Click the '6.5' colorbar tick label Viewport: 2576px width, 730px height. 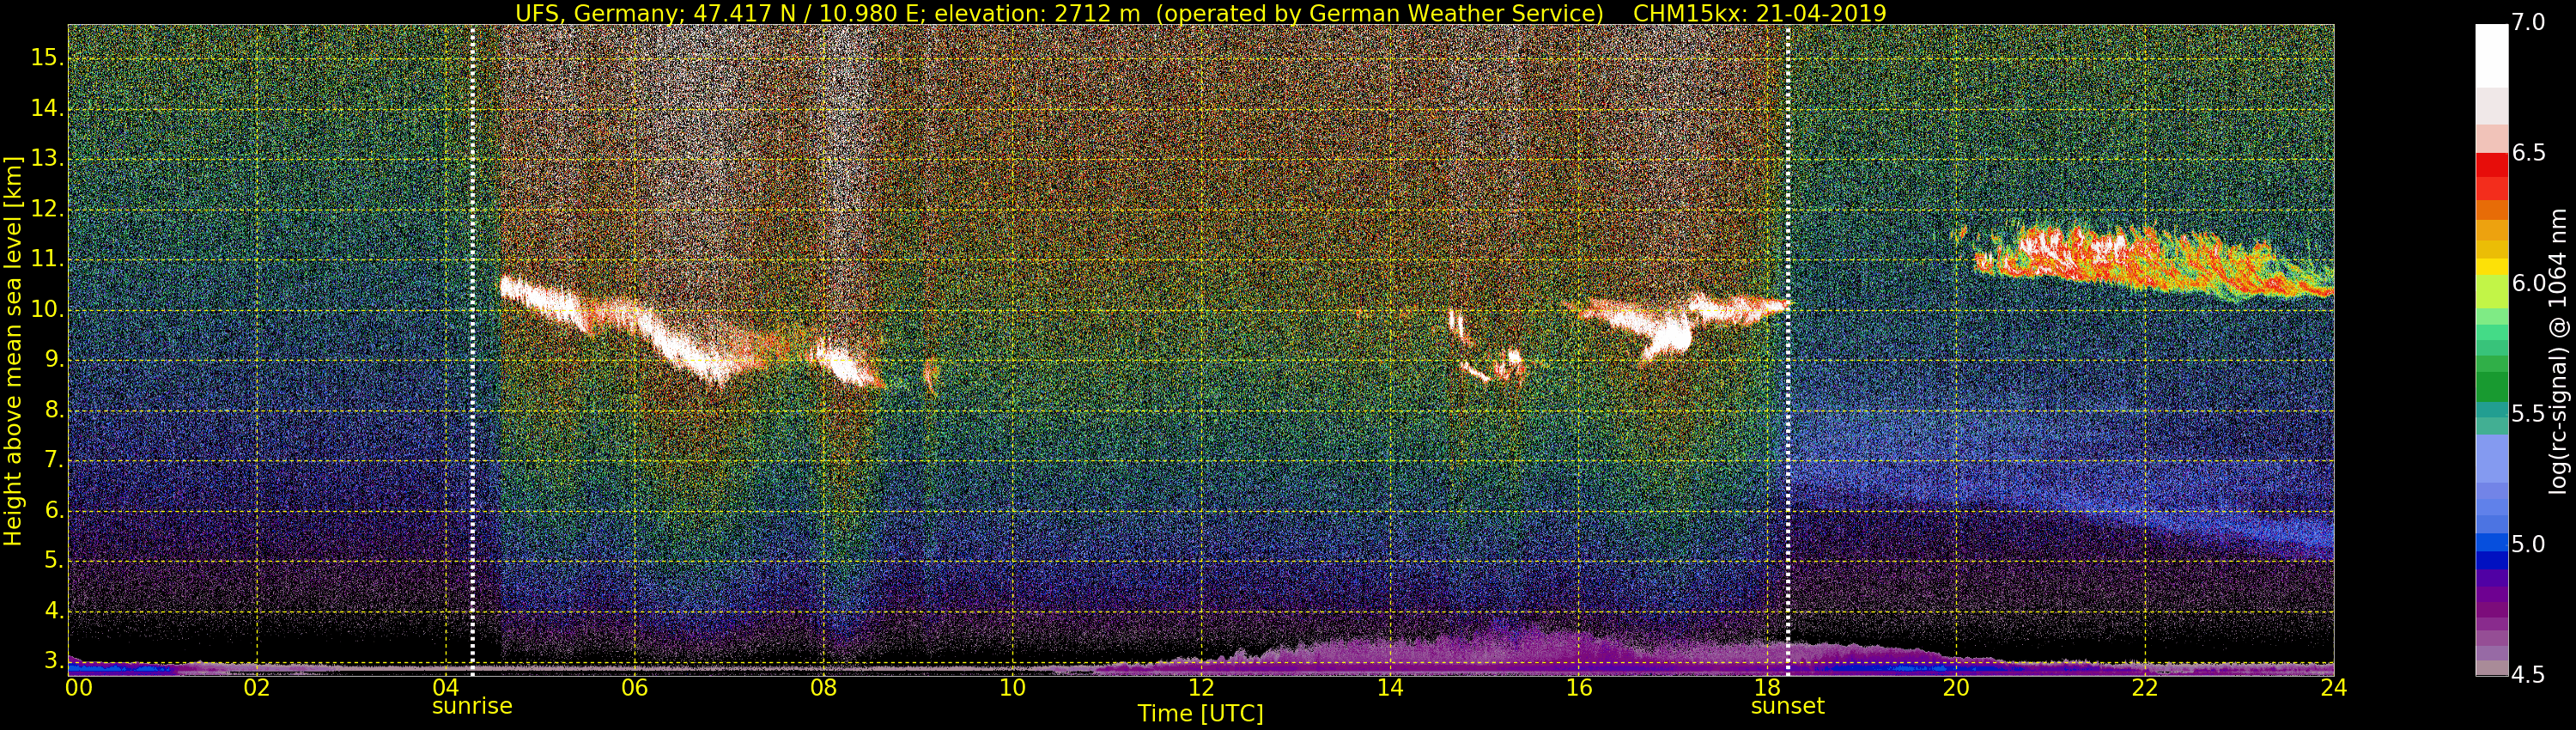click(2528, 153)
